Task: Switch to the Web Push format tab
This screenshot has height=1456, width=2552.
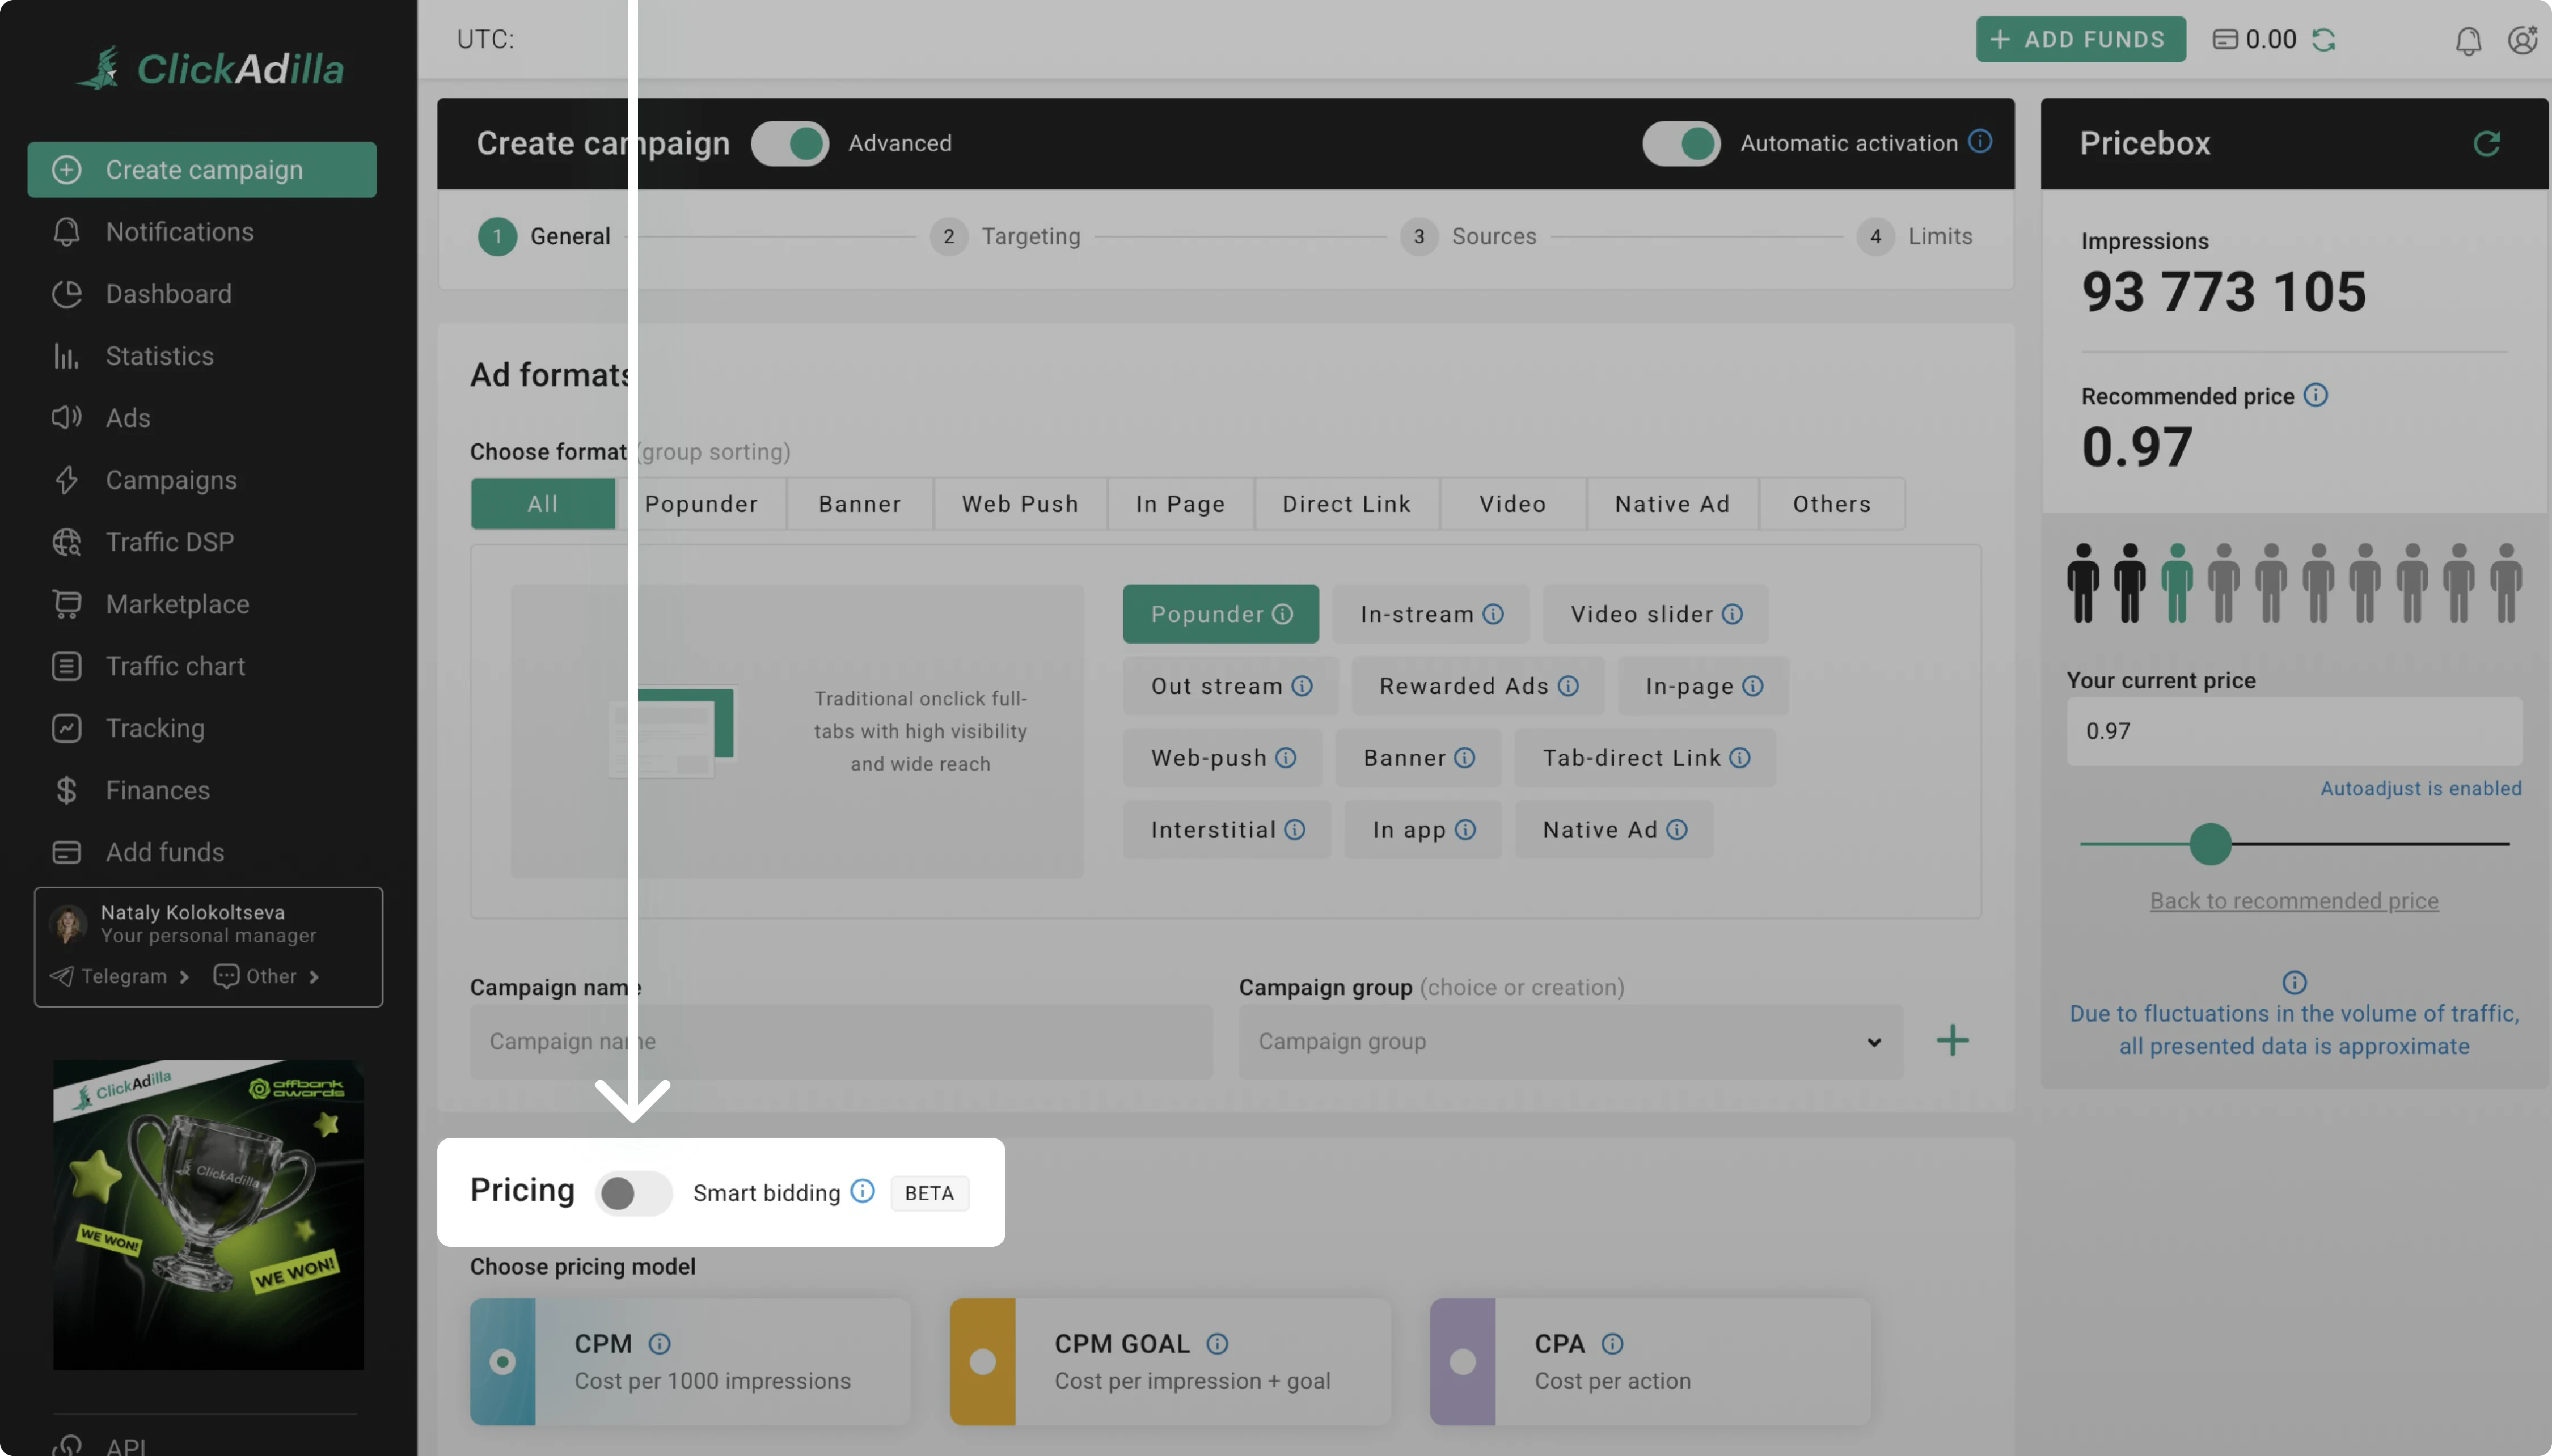Action: tap(1020, 504)
